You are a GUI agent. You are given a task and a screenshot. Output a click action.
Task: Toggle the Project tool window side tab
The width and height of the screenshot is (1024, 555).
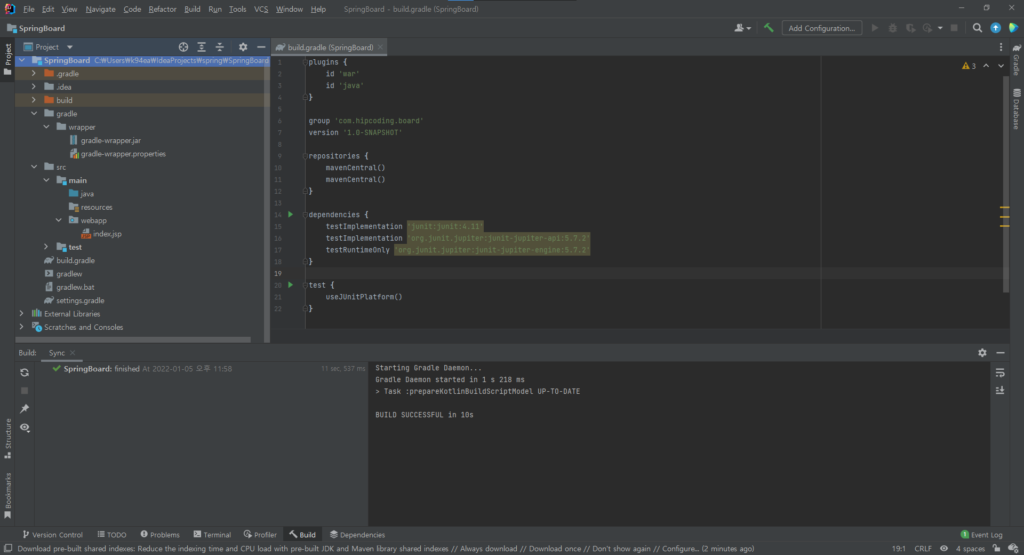click(x=8, y=55)
